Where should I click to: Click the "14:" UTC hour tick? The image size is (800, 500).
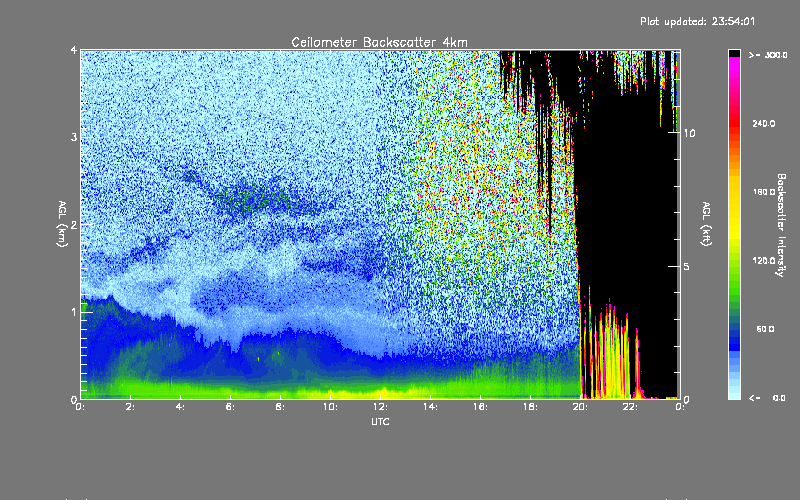click(430, 407)
